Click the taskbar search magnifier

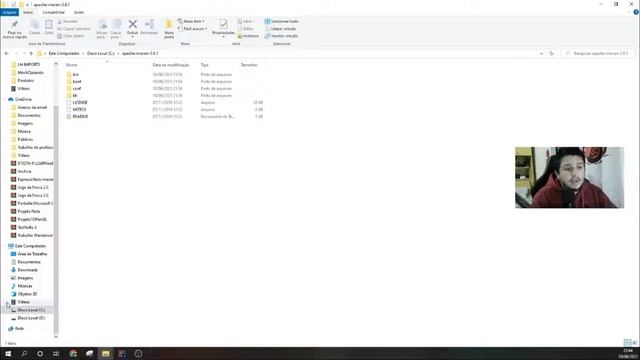[24, 353]
